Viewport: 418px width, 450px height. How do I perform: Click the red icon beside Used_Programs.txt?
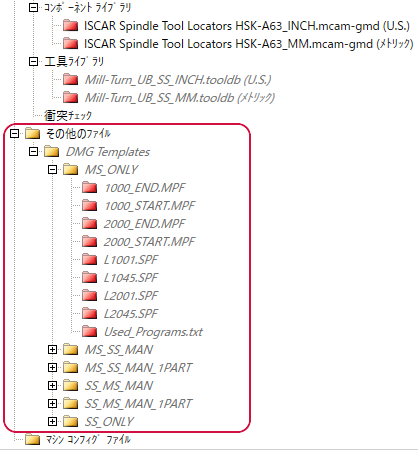click(x=89, y=332)
